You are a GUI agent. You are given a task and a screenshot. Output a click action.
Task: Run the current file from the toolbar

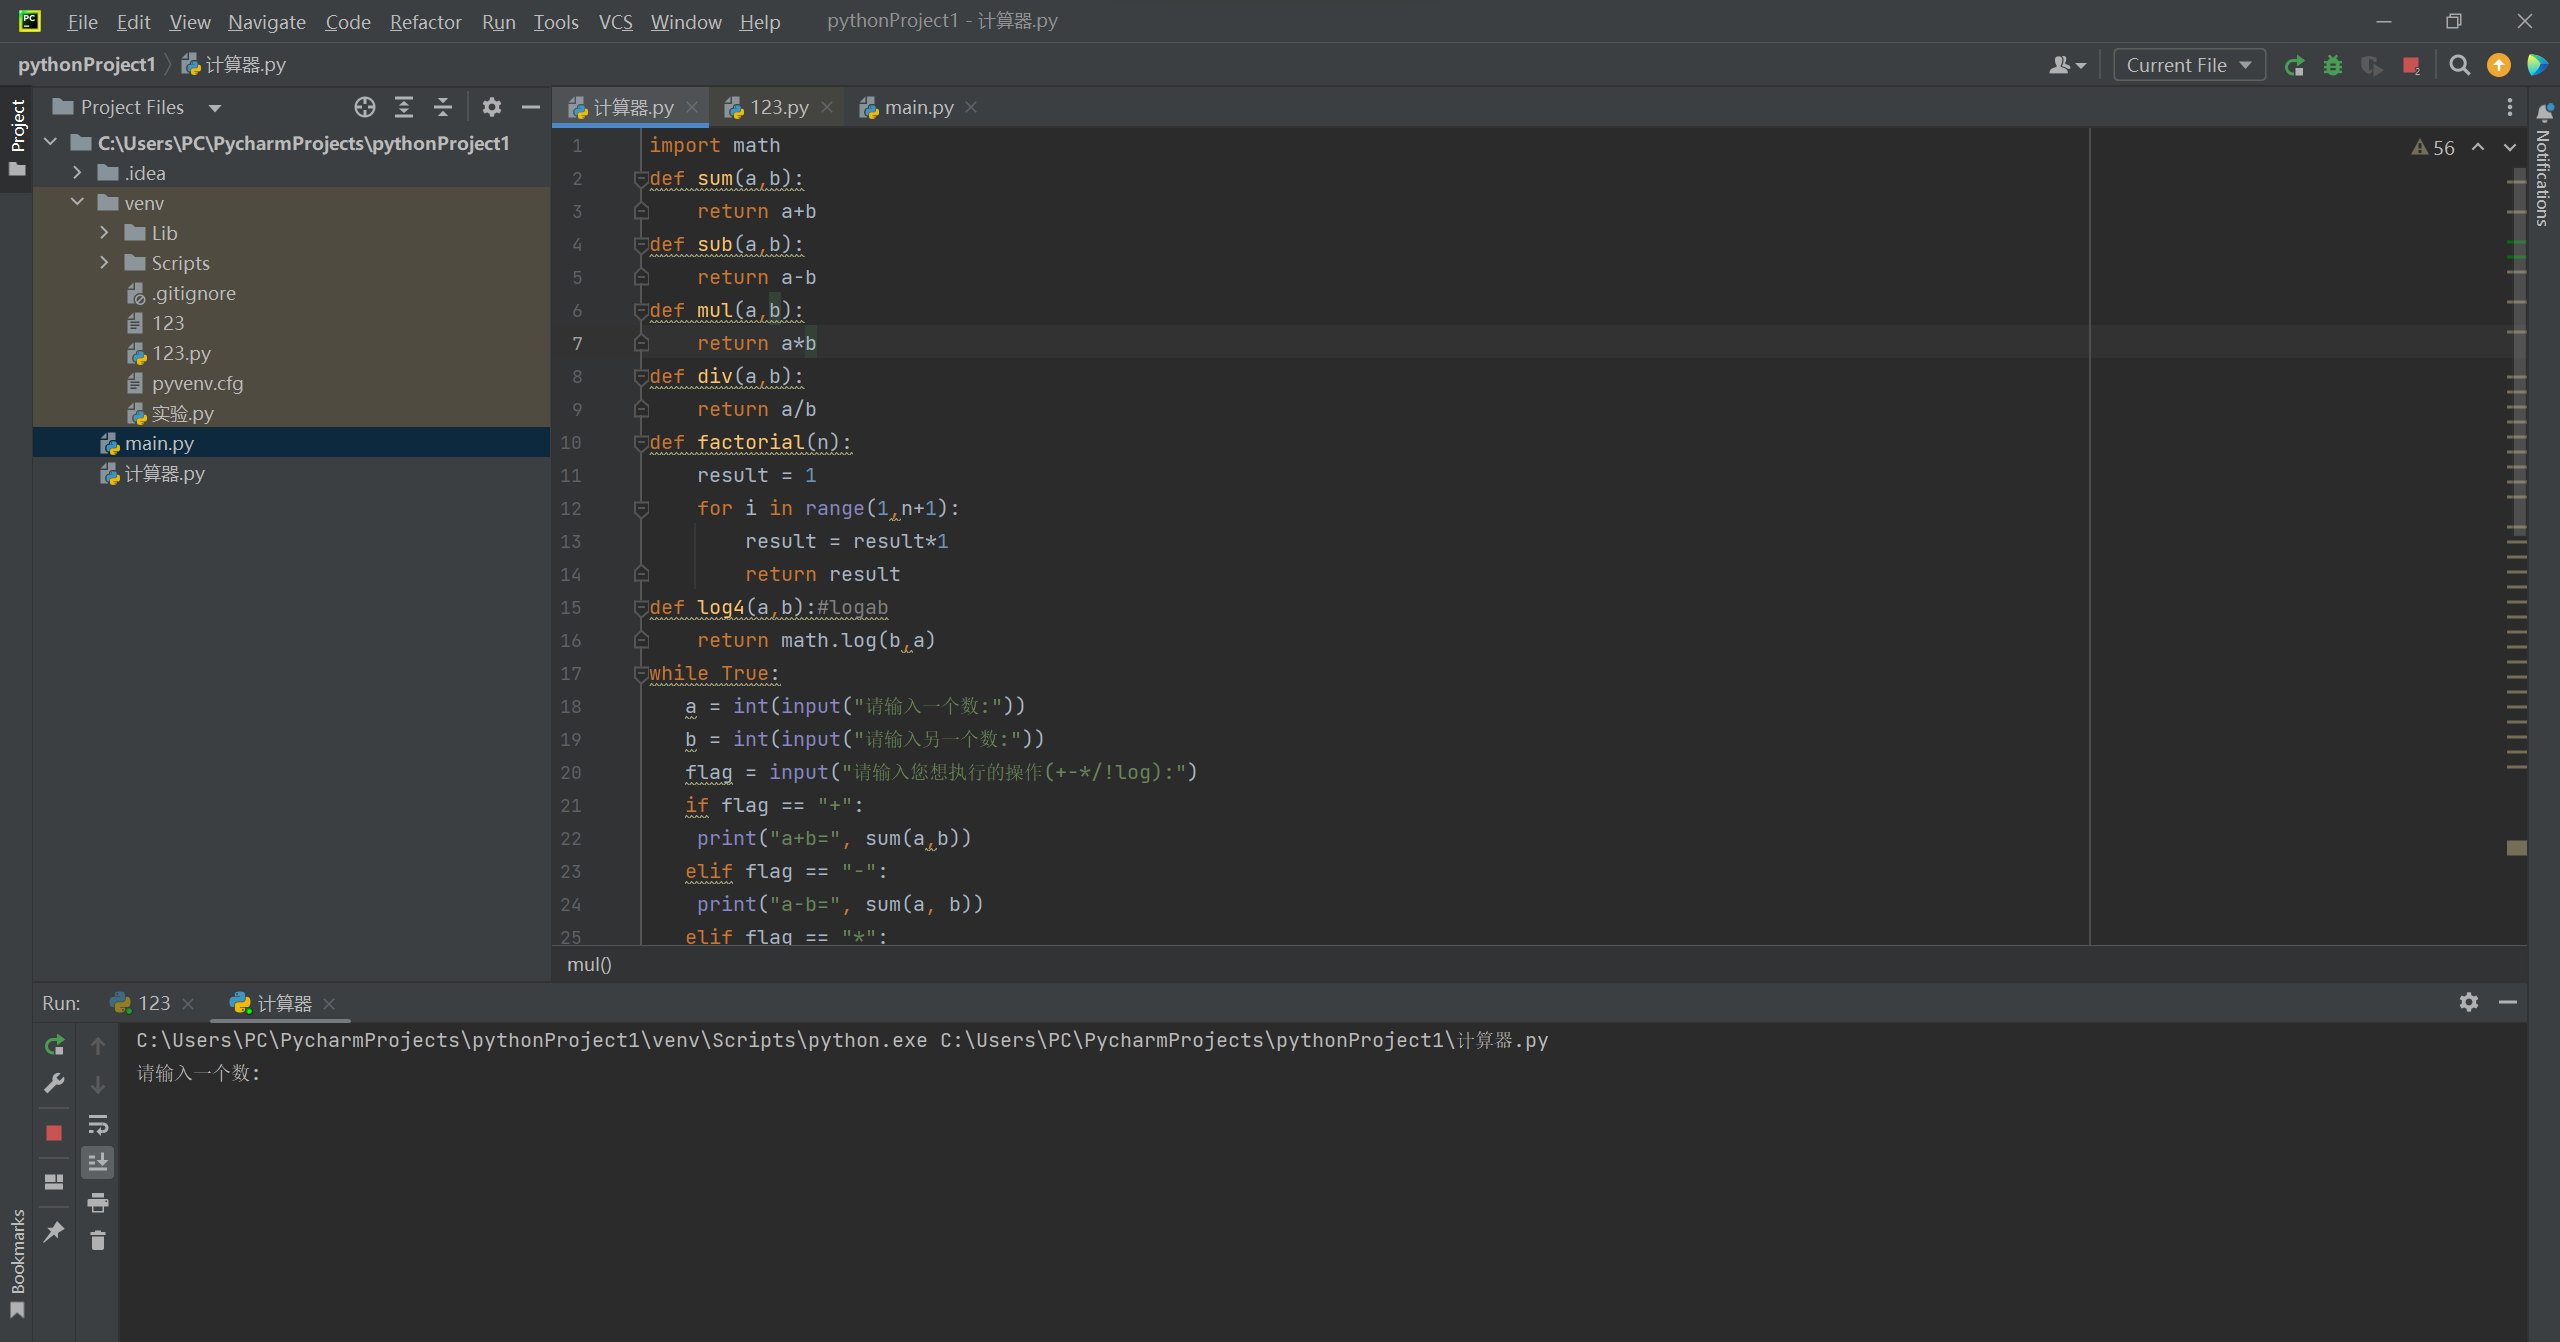click(2294, 66)
